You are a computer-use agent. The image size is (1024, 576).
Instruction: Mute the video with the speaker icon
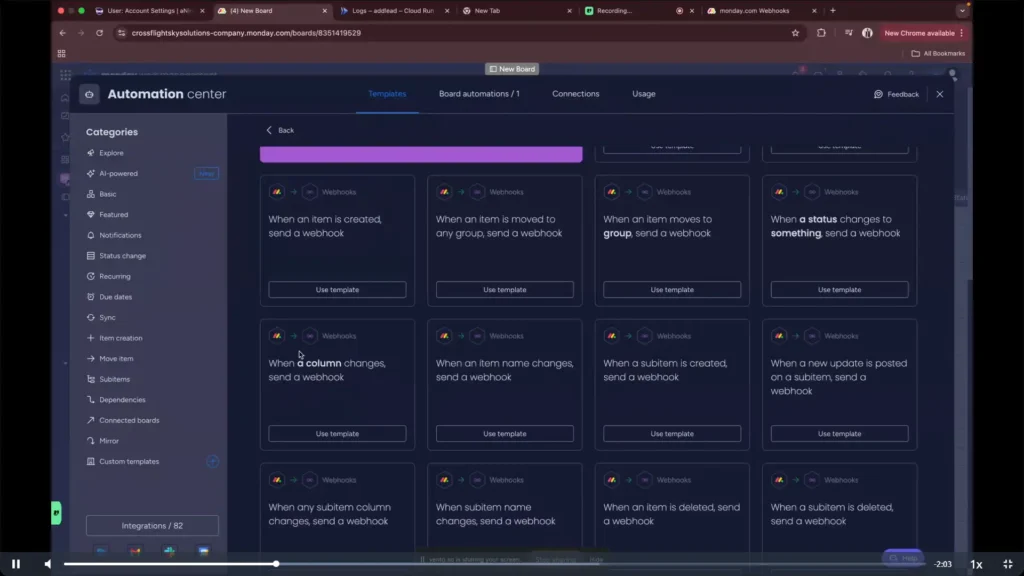pyautogui.click(x=48, y=564)
